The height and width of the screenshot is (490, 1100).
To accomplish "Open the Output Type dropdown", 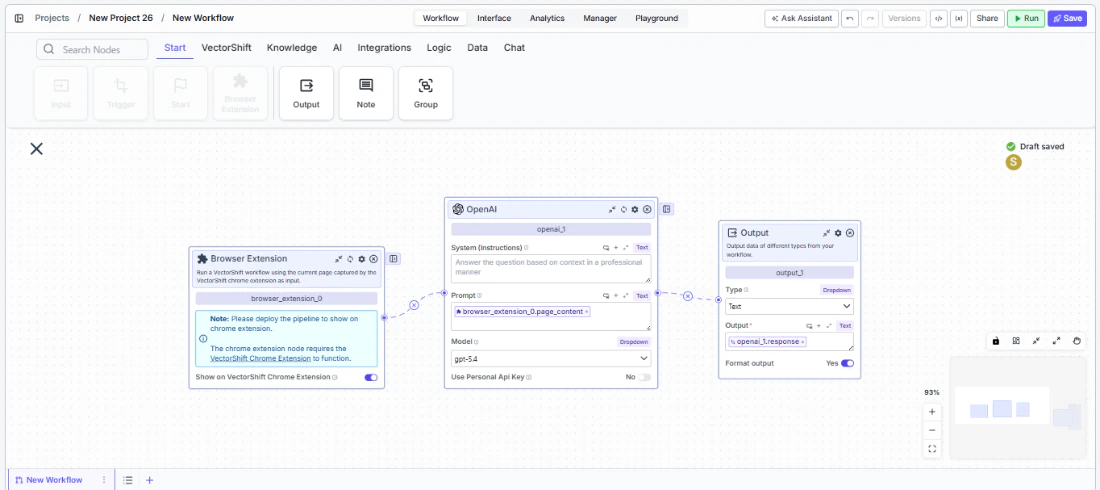I will tap(789, 306).
